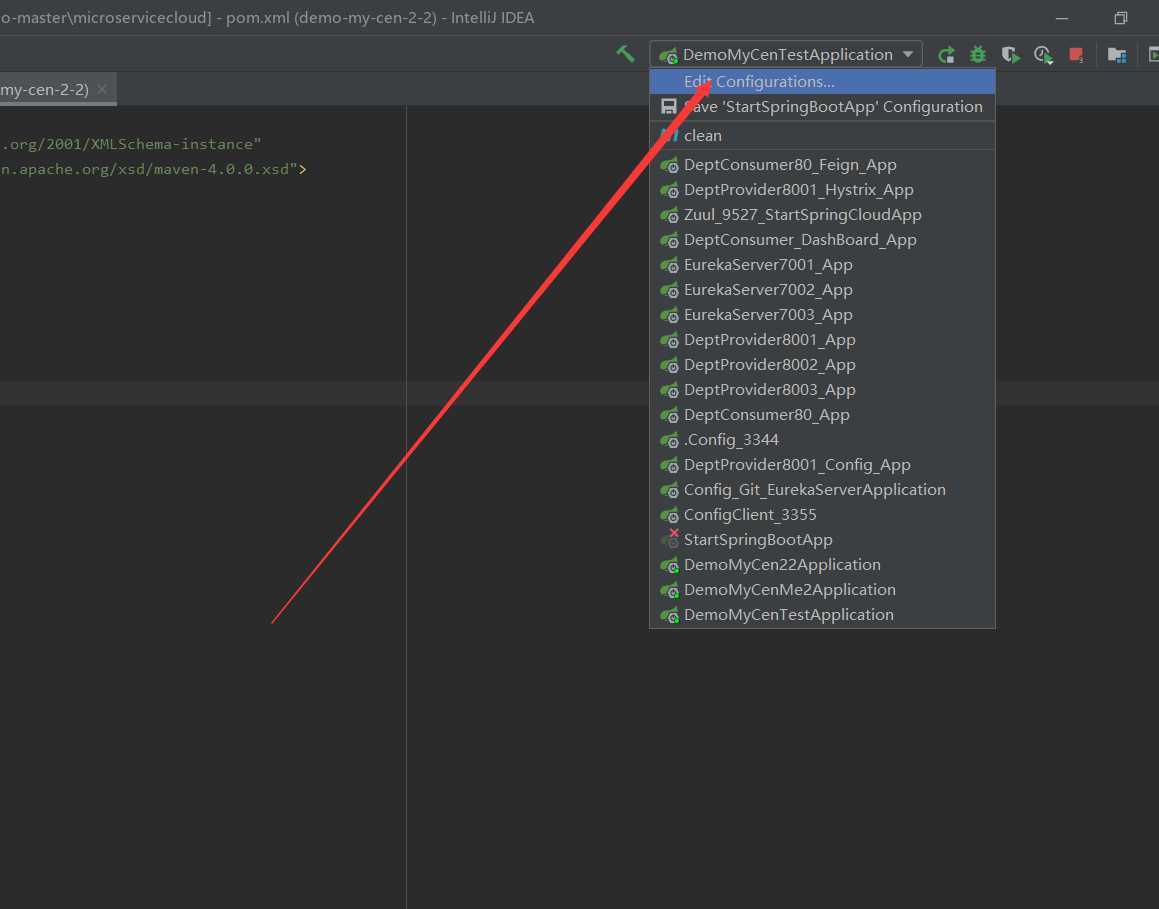The width and height of the screenshot is (1159, 909).
Task: Stop the running application with the red square
Action: [x=1076, y=55]
